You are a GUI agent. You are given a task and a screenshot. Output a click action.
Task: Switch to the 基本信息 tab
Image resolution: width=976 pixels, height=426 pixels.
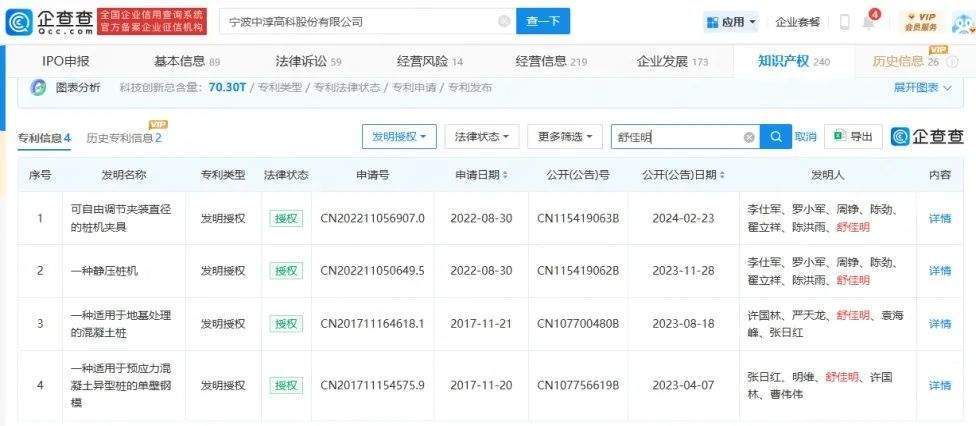(x=187, y=61)
